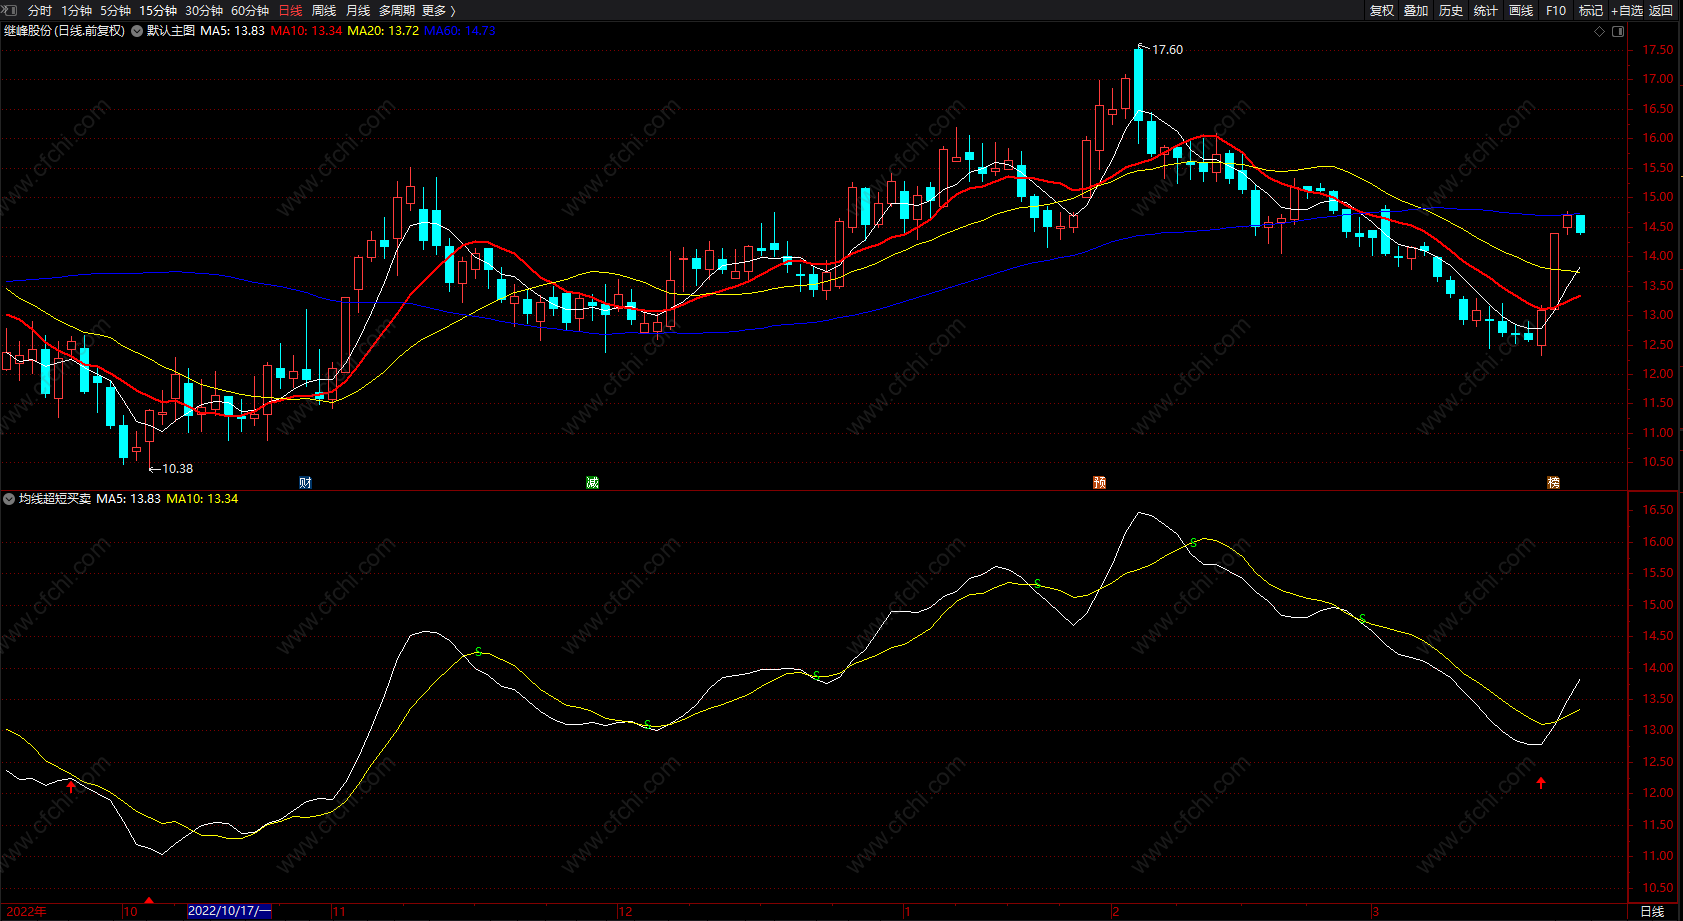Add stock via +自选 button
The width and height of the screenshot is (1683, 921).
pyautogui.click(x=1627, y=11)
